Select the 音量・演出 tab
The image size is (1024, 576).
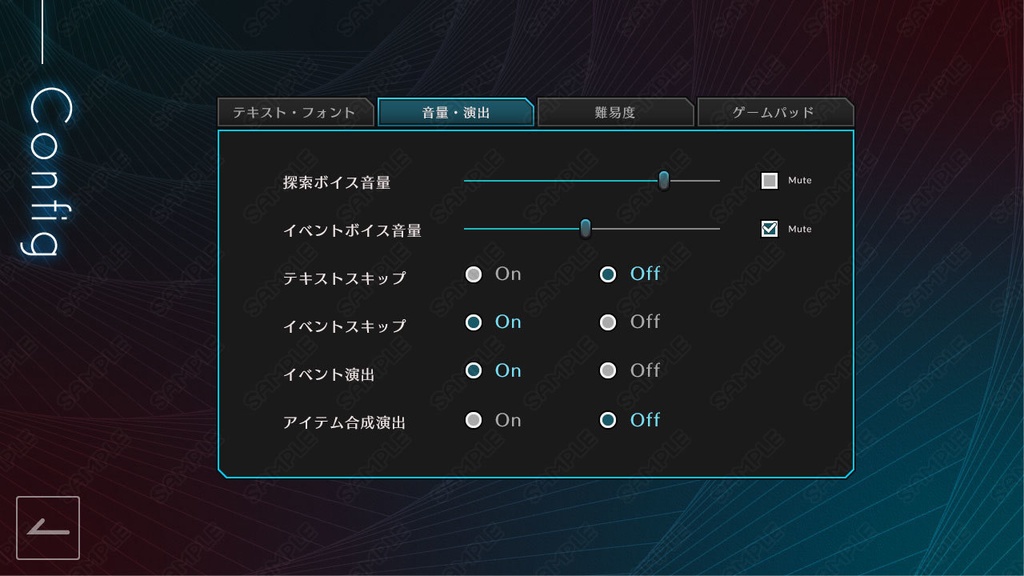(456, 112)
